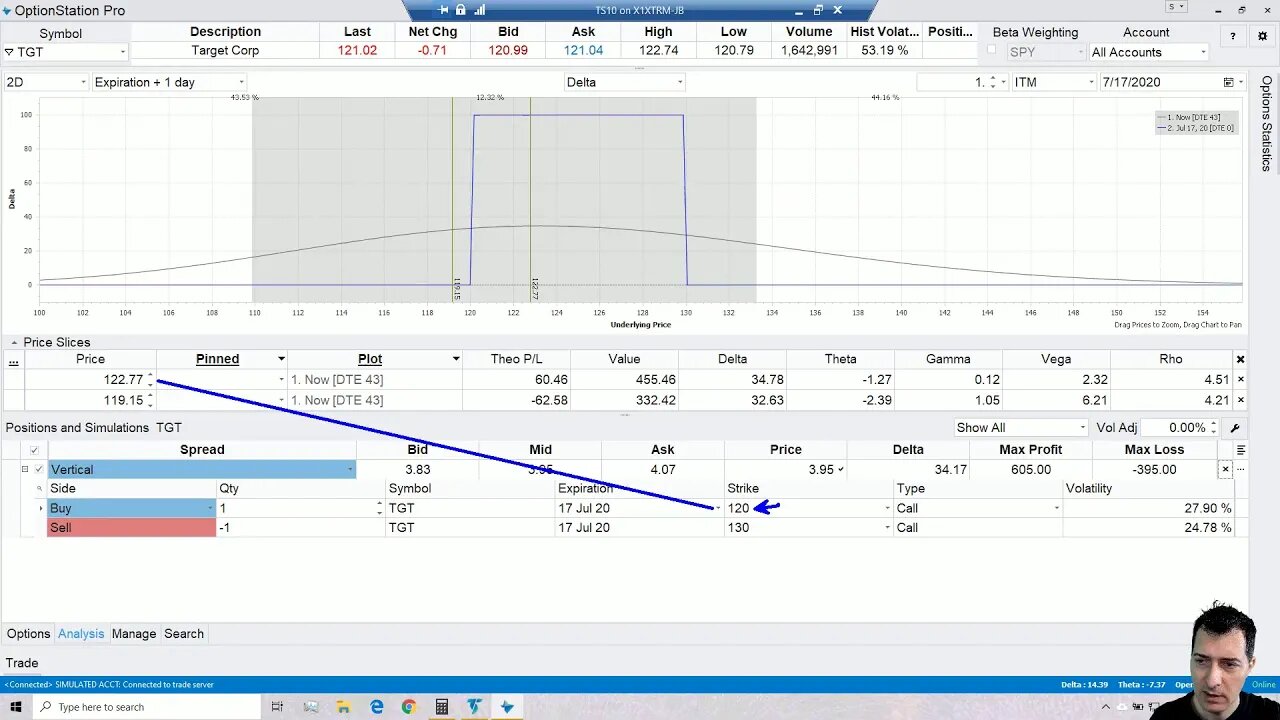
Task: Delete the 119.15 price slice row
Action: tap(1241, 400)
